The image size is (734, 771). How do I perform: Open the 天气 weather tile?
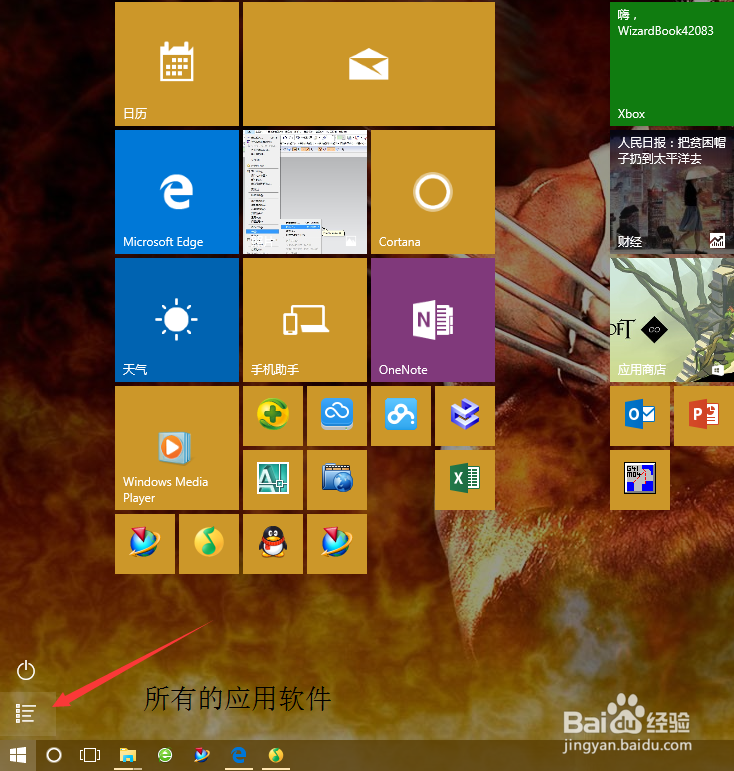176,320
